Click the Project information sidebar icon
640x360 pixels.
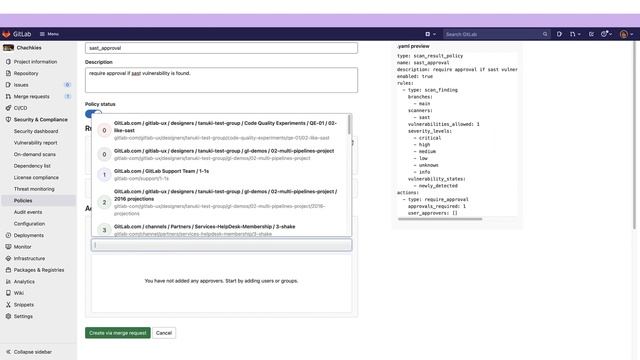pyautogui.click(x=8, y=62)
